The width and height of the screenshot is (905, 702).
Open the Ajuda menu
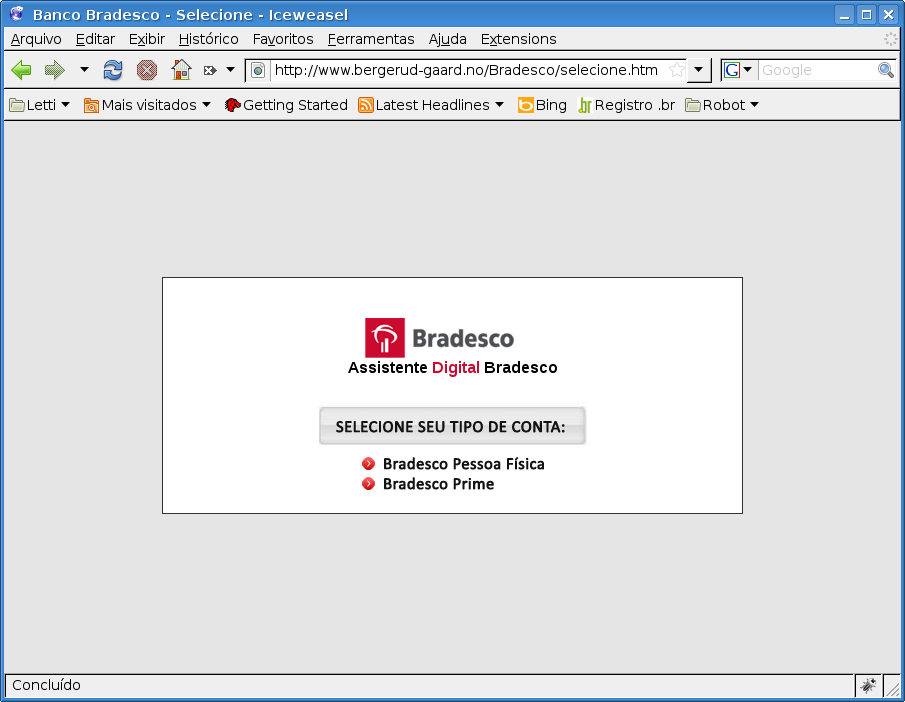(x=447, y=39)
